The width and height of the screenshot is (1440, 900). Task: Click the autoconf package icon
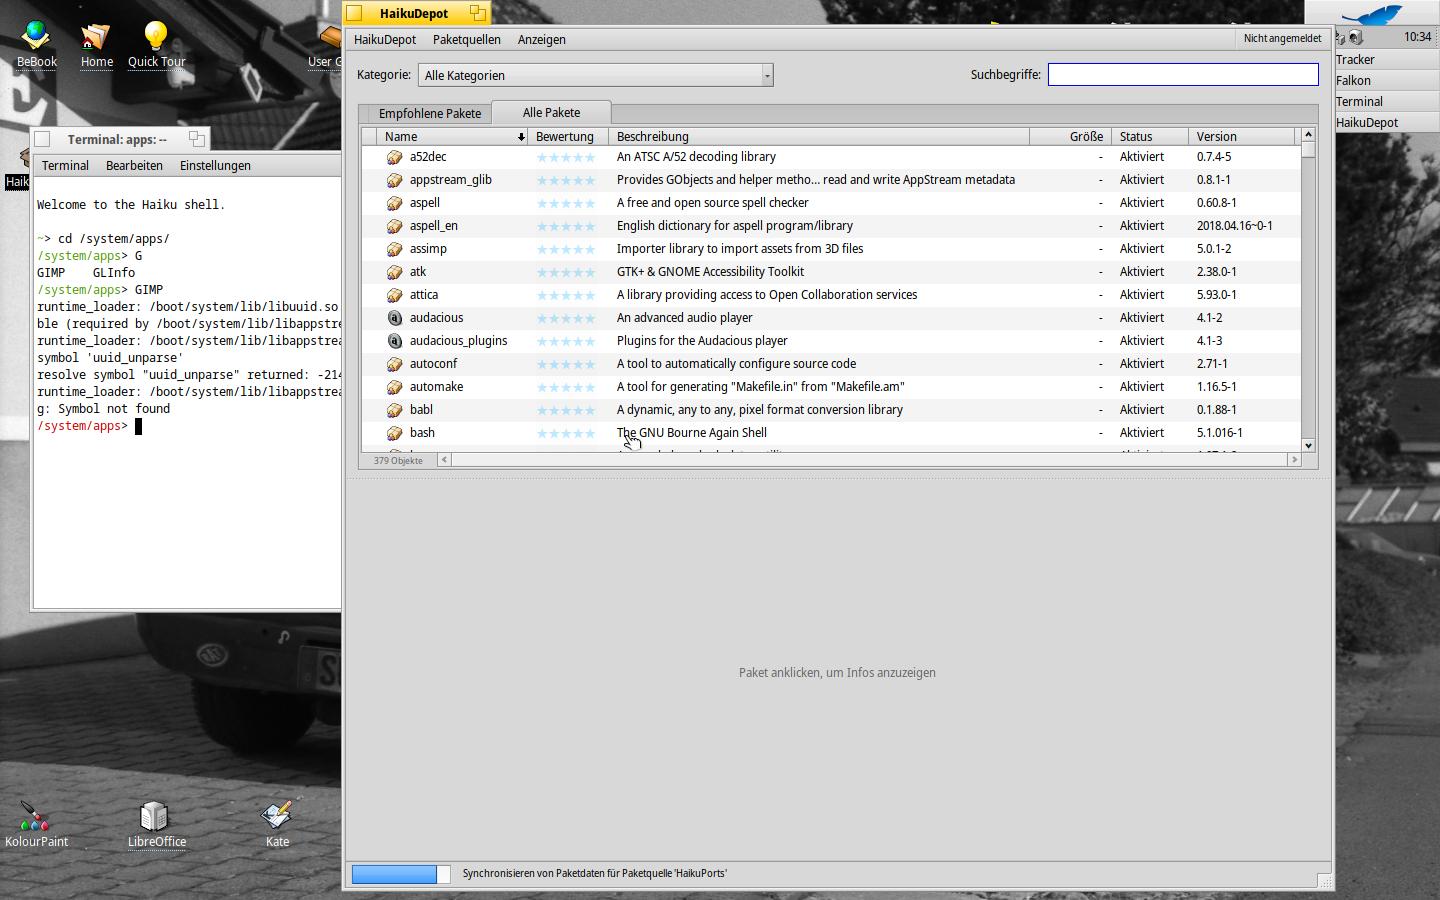point(394,364)
